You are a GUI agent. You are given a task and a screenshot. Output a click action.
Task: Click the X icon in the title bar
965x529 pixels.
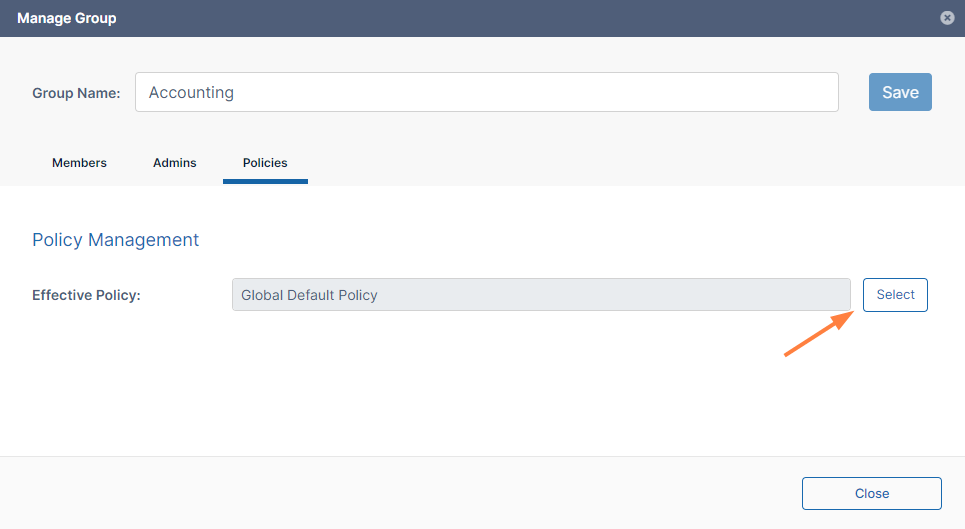pyautogui.click(x=947, y=18)
